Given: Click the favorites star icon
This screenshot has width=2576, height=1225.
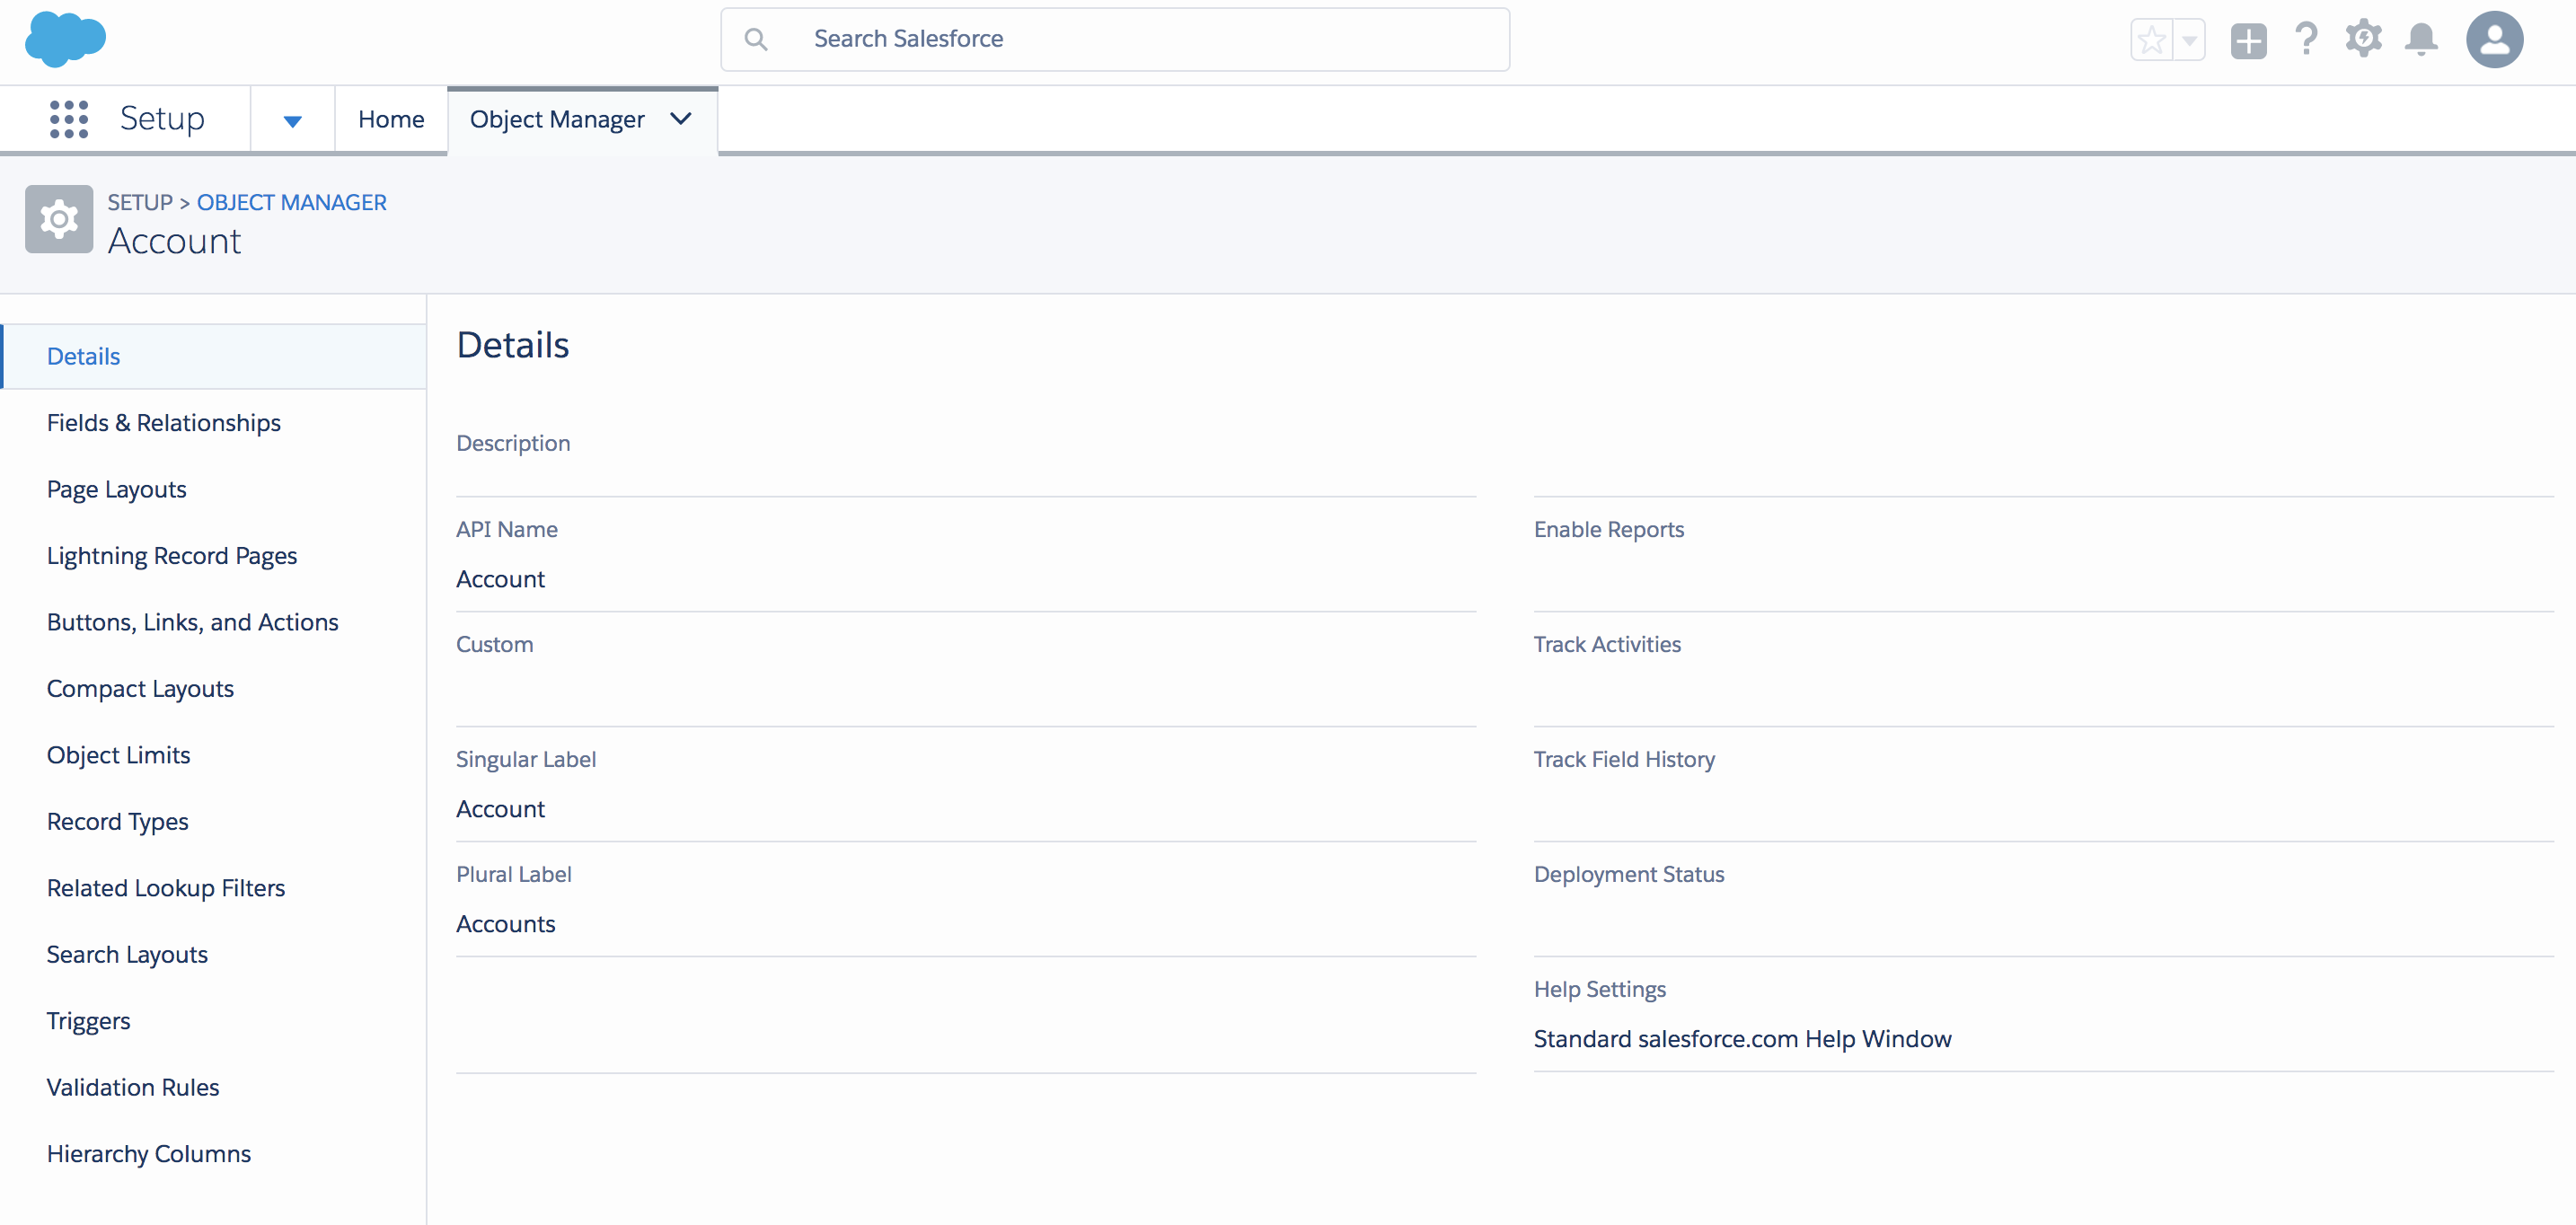Looking at the screenshot, I should point(2151,41).
